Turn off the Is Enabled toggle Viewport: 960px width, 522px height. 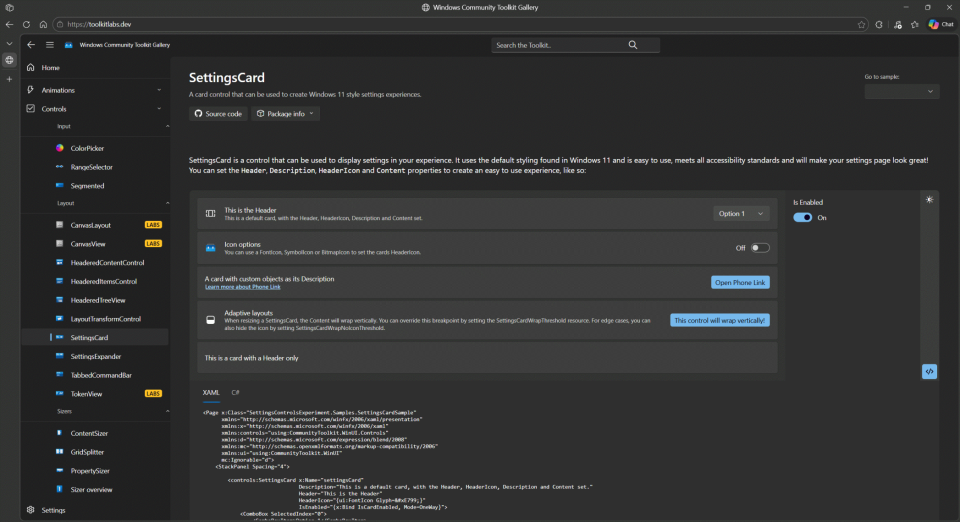point(803,217)
